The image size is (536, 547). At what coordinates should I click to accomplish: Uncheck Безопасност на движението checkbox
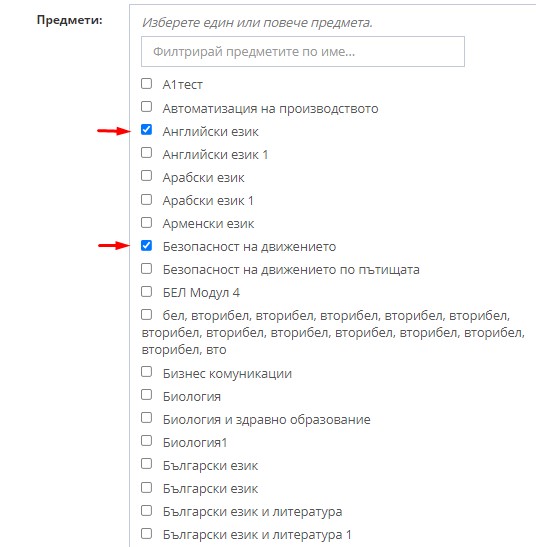147,246
